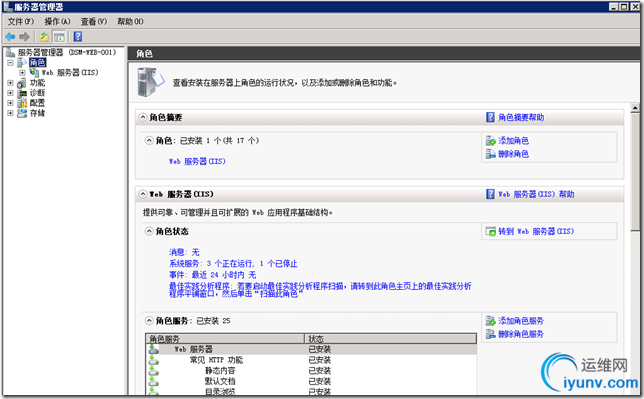Click the 状态 column header
Image resolution: width=644 pixels, height=399 pixels.
pos(391,339)
